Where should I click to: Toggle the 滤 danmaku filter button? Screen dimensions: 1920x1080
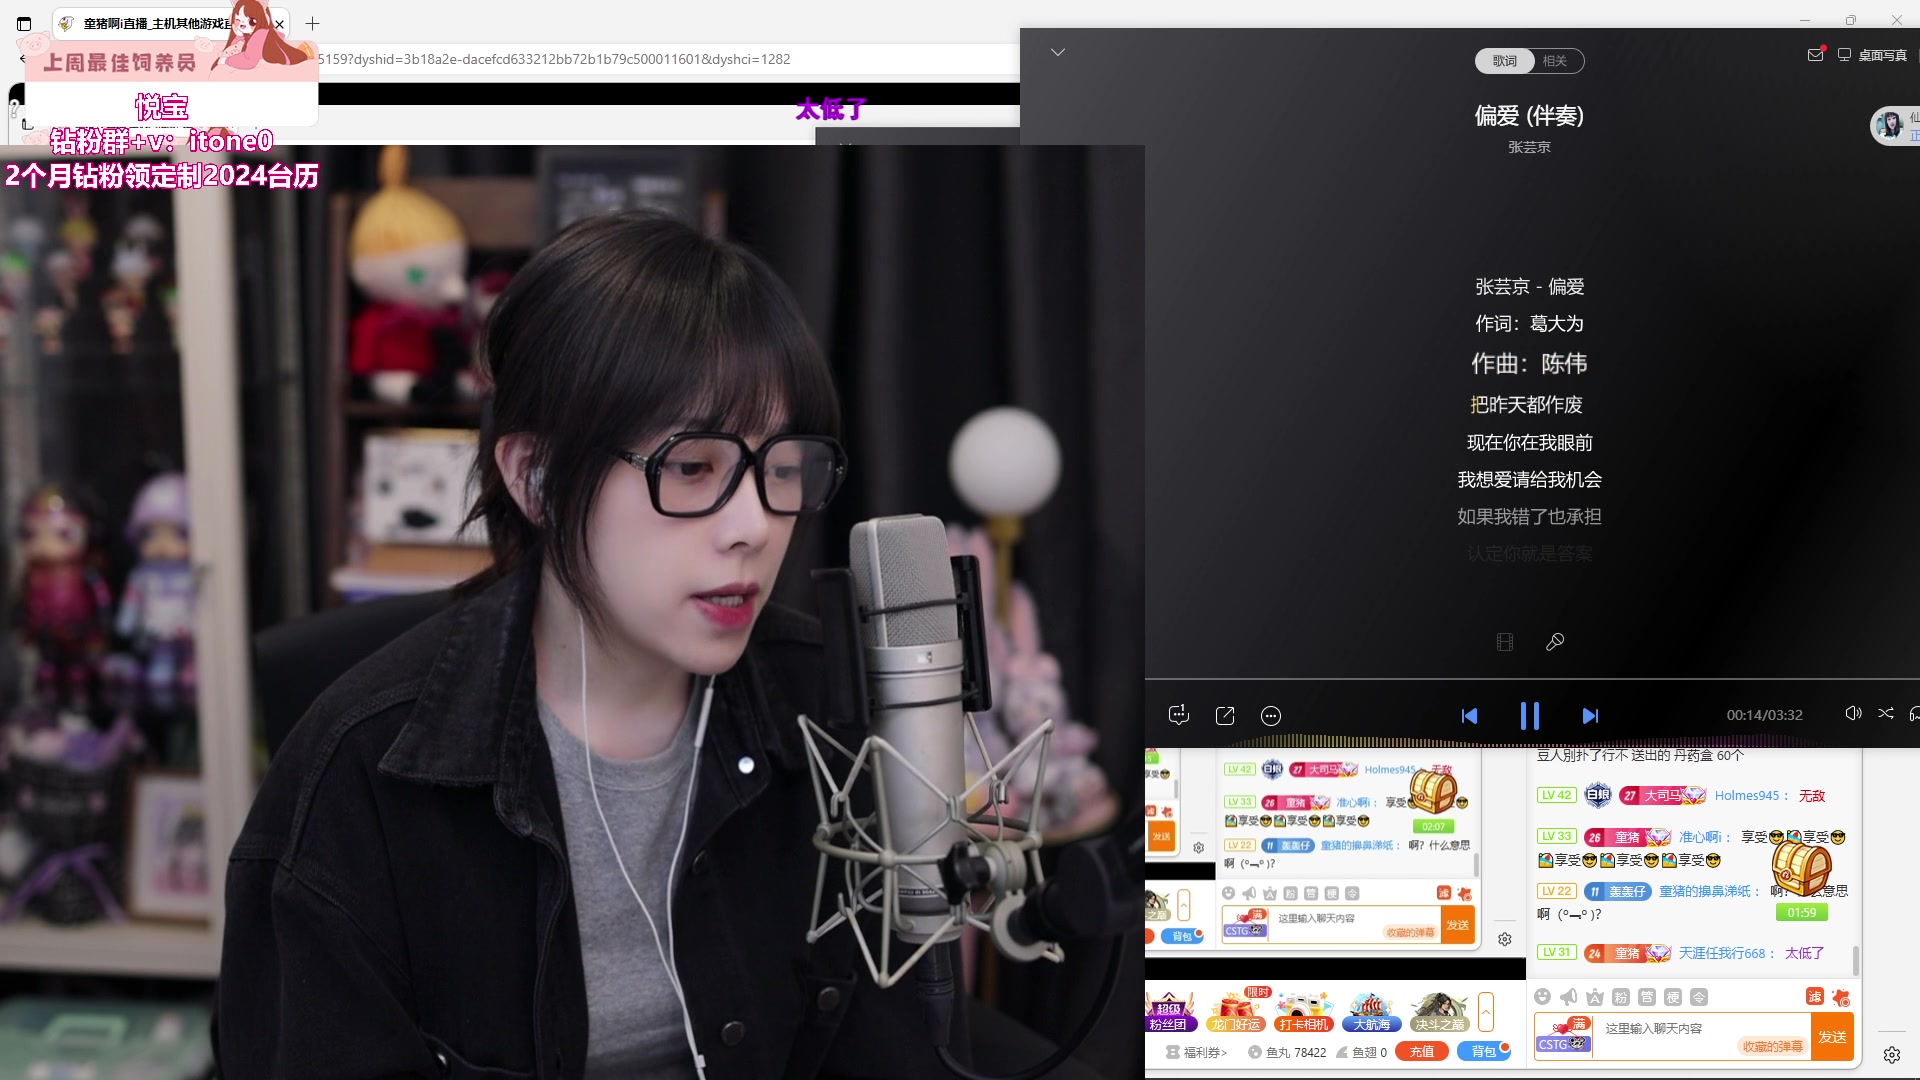tap(1814, 997)
